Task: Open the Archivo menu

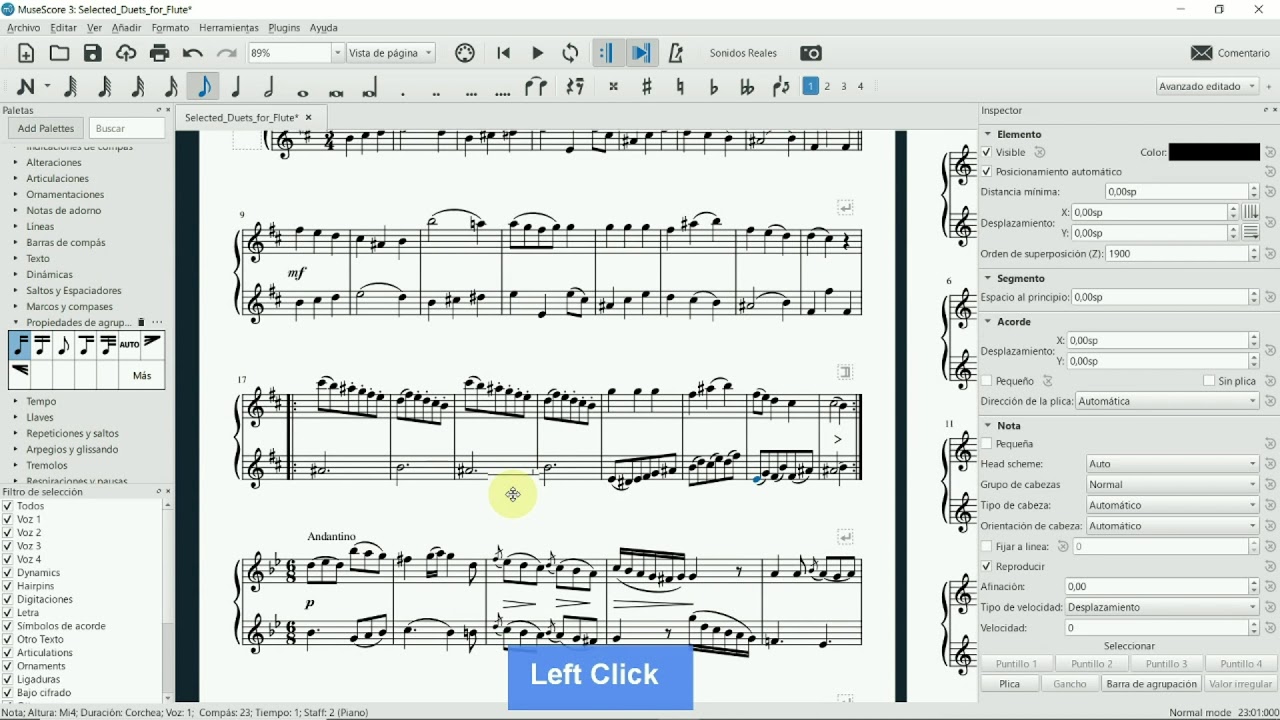Action: click(23, 28)
